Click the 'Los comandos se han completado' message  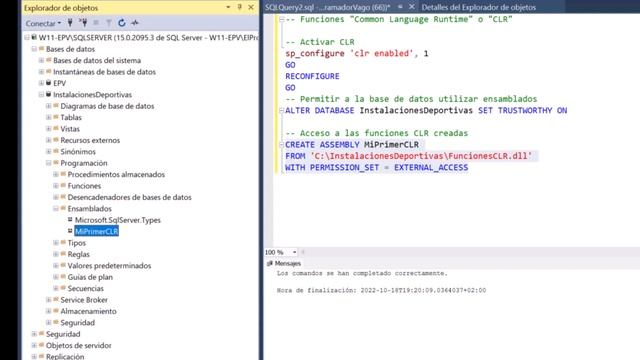362,273
